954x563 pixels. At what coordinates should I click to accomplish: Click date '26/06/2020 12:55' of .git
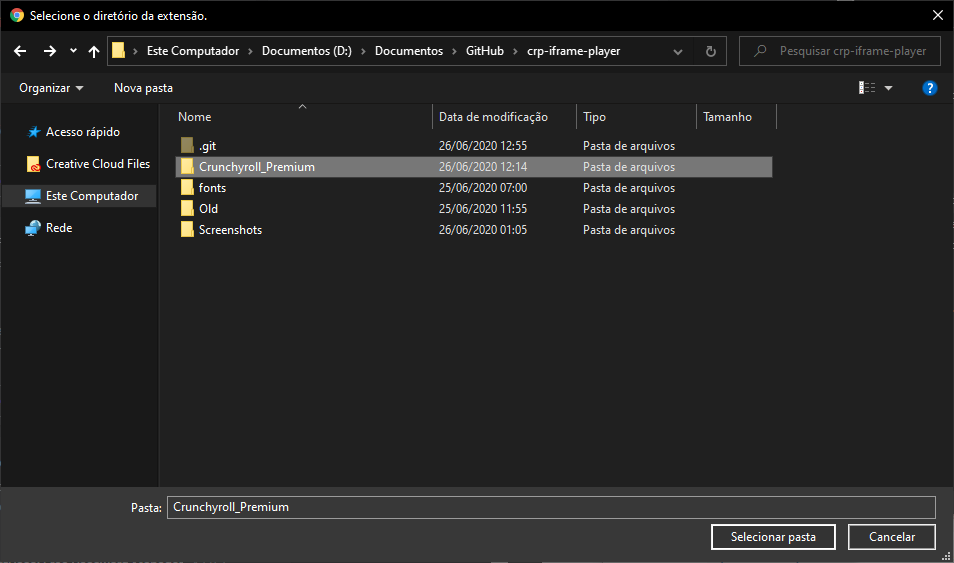[x=483, y=146]
